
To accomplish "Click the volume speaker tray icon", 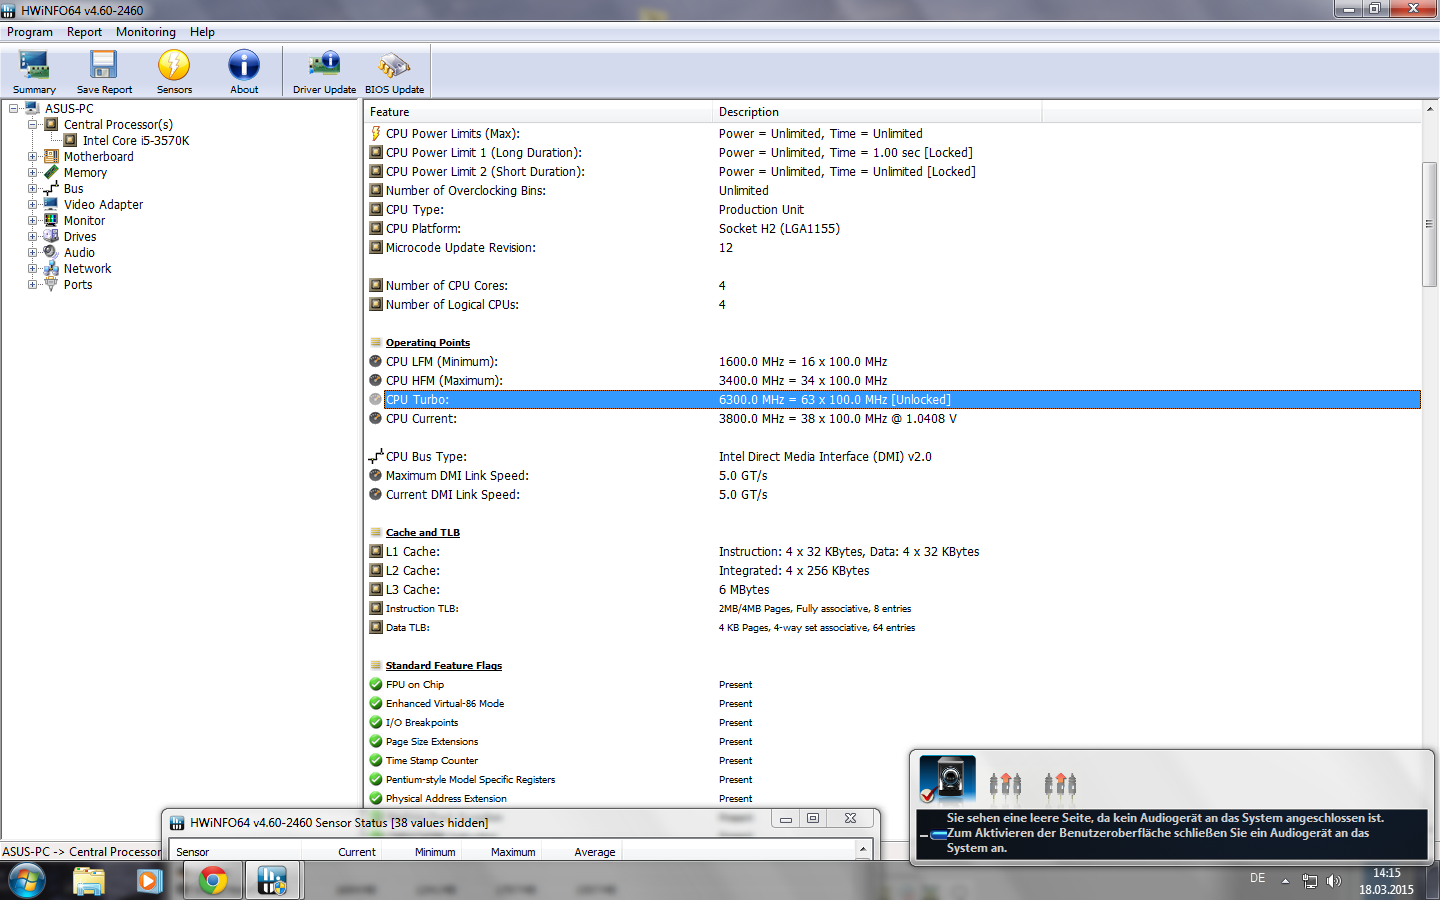I will [x=1334, y=881].
